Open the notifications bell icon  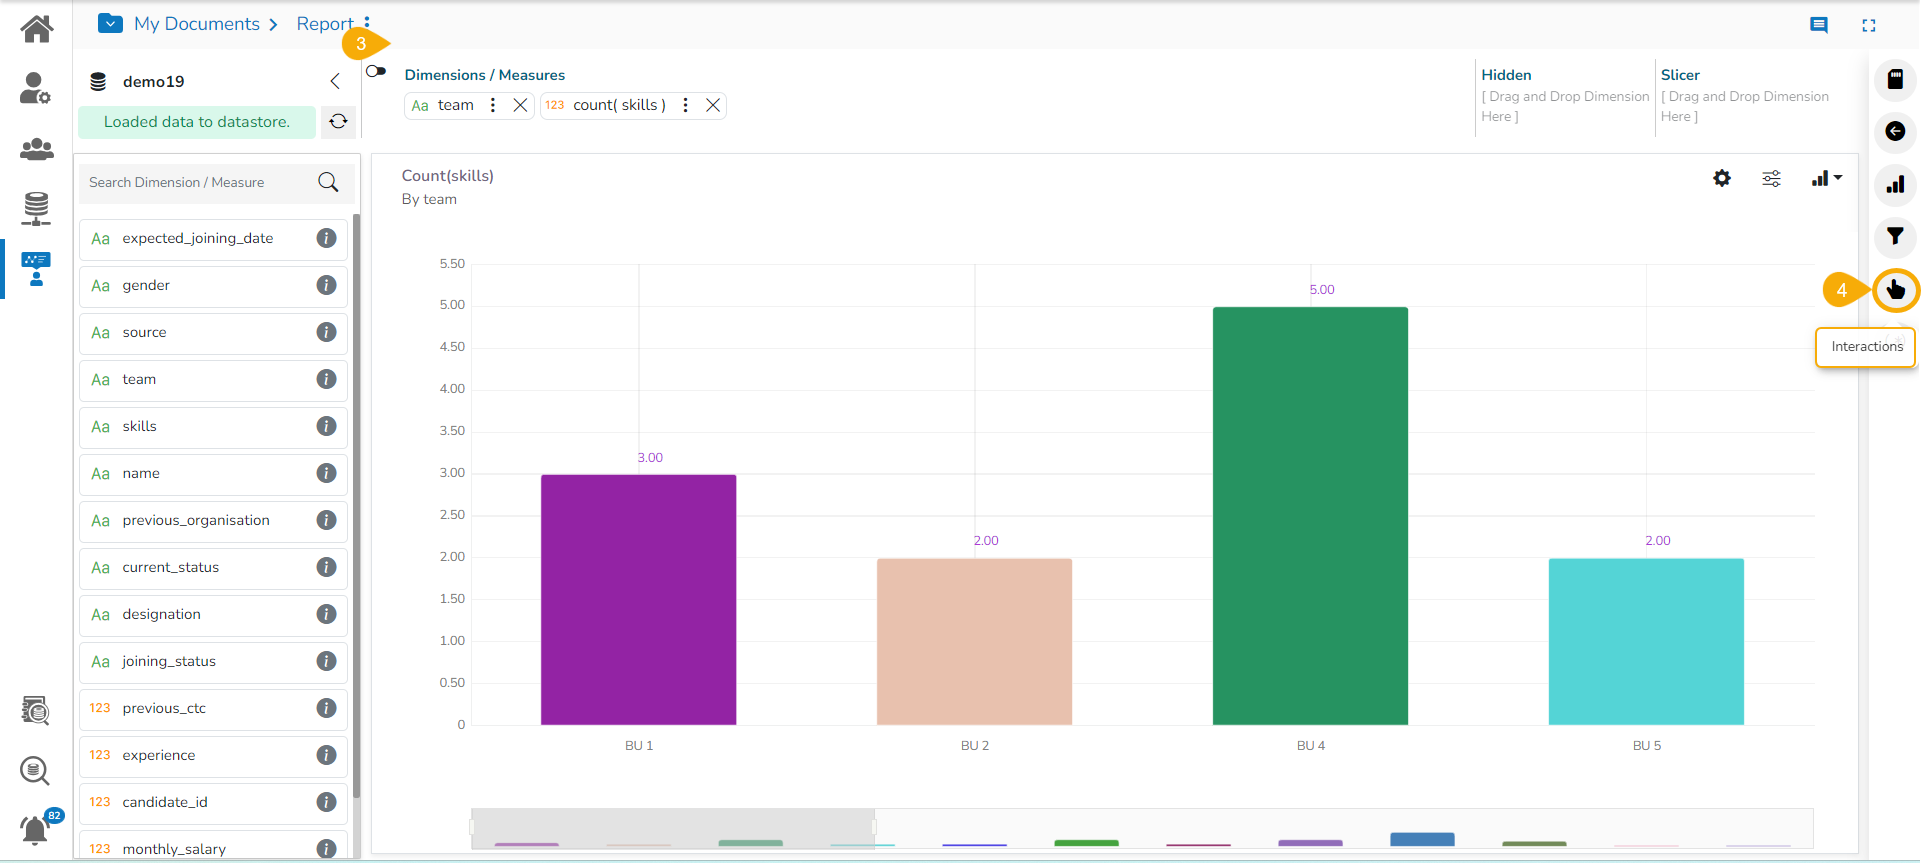coord(35,830)
